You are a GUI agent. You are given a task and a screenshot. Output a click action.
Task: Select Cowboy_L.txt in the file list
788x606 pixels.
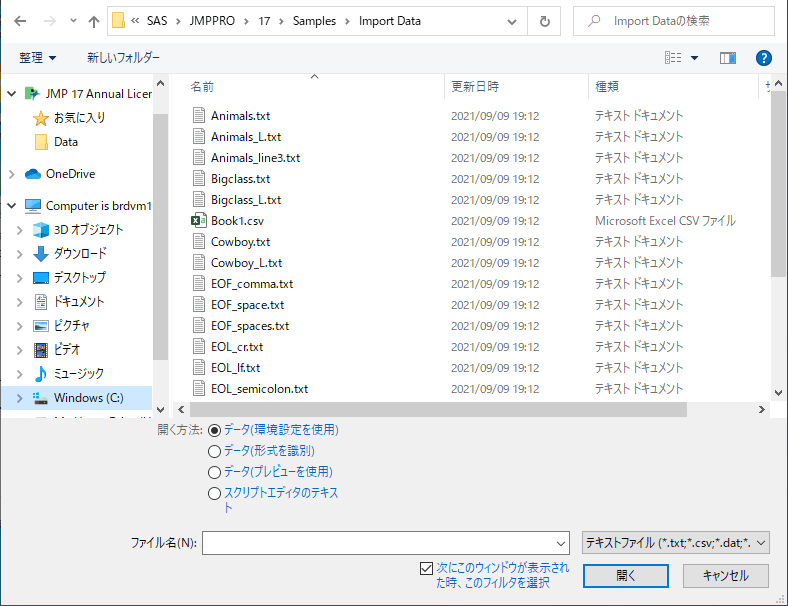coord(246,263)
